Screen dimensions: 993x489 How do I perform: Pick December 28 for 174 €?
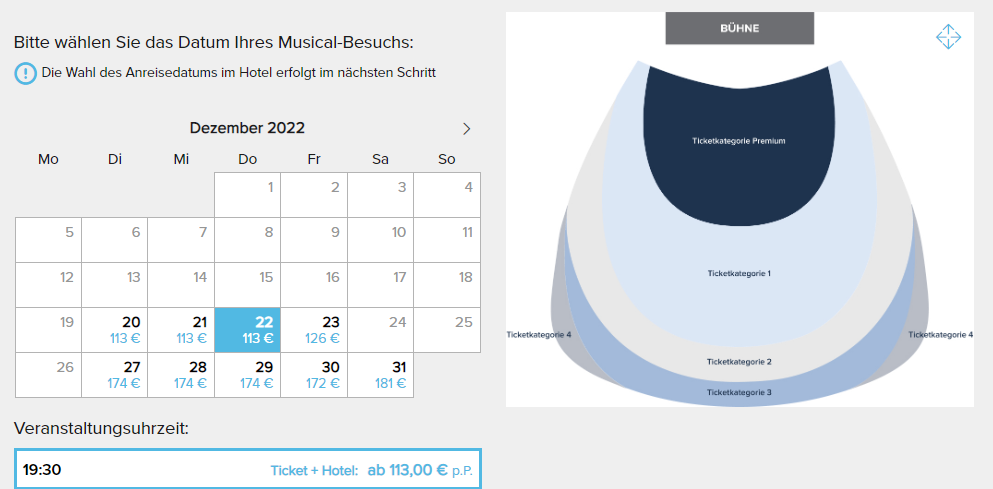tap(181, 375)
